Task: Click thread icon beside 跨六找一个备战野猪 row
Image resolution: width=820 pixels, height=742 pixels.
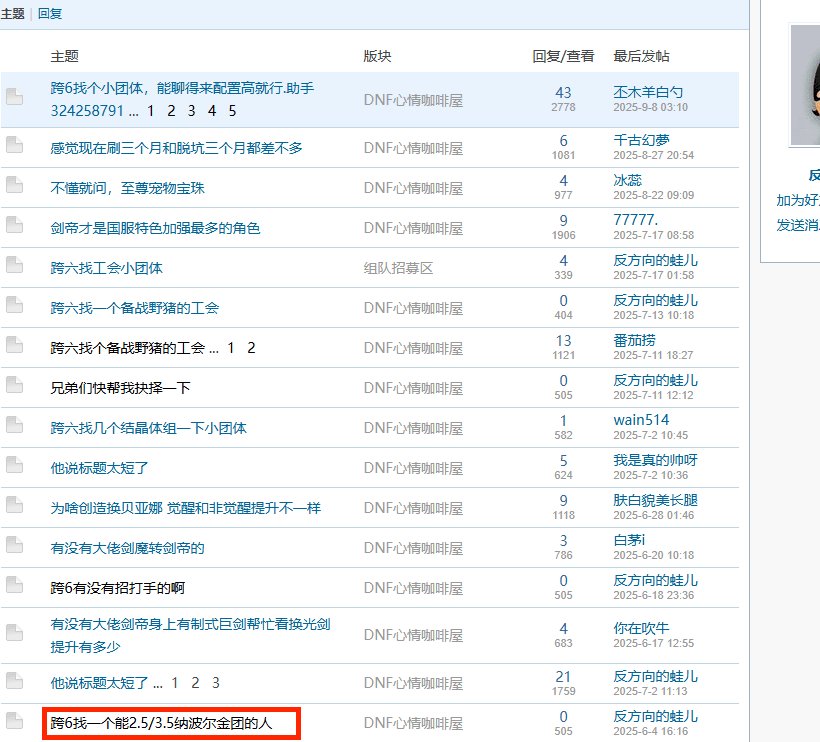Action: (x=14, y=304)
